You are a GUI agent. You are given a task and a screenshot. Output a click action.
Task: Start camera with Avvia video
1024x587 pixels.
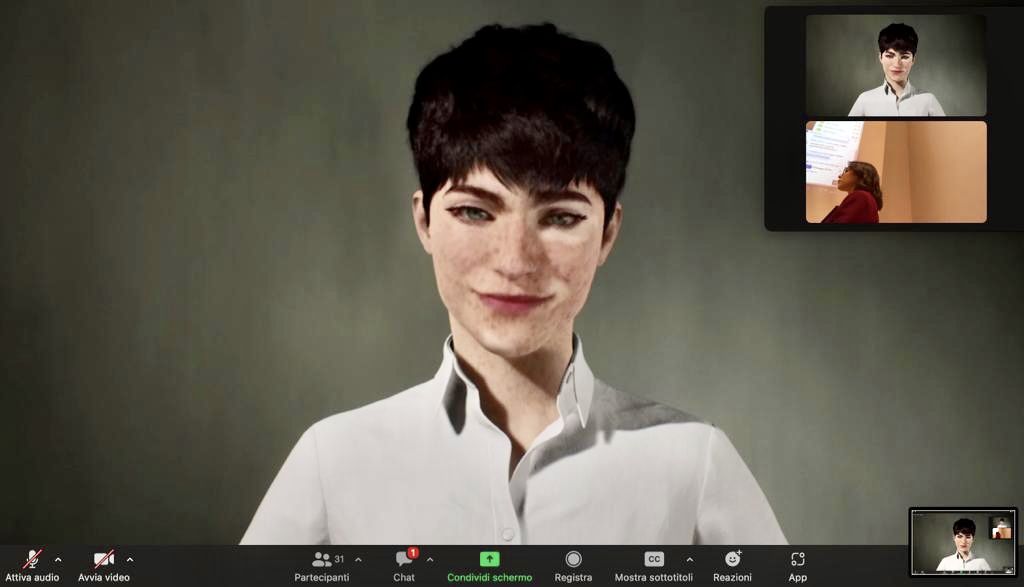coord(104,565)
